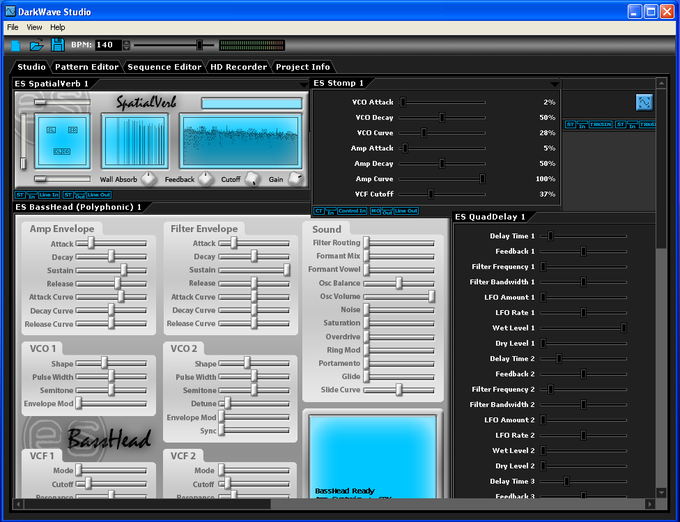The height and width of the screenshot is (522, 680).
Task: Click SpatialVerb Line Out port
Action: pos(99,195)
